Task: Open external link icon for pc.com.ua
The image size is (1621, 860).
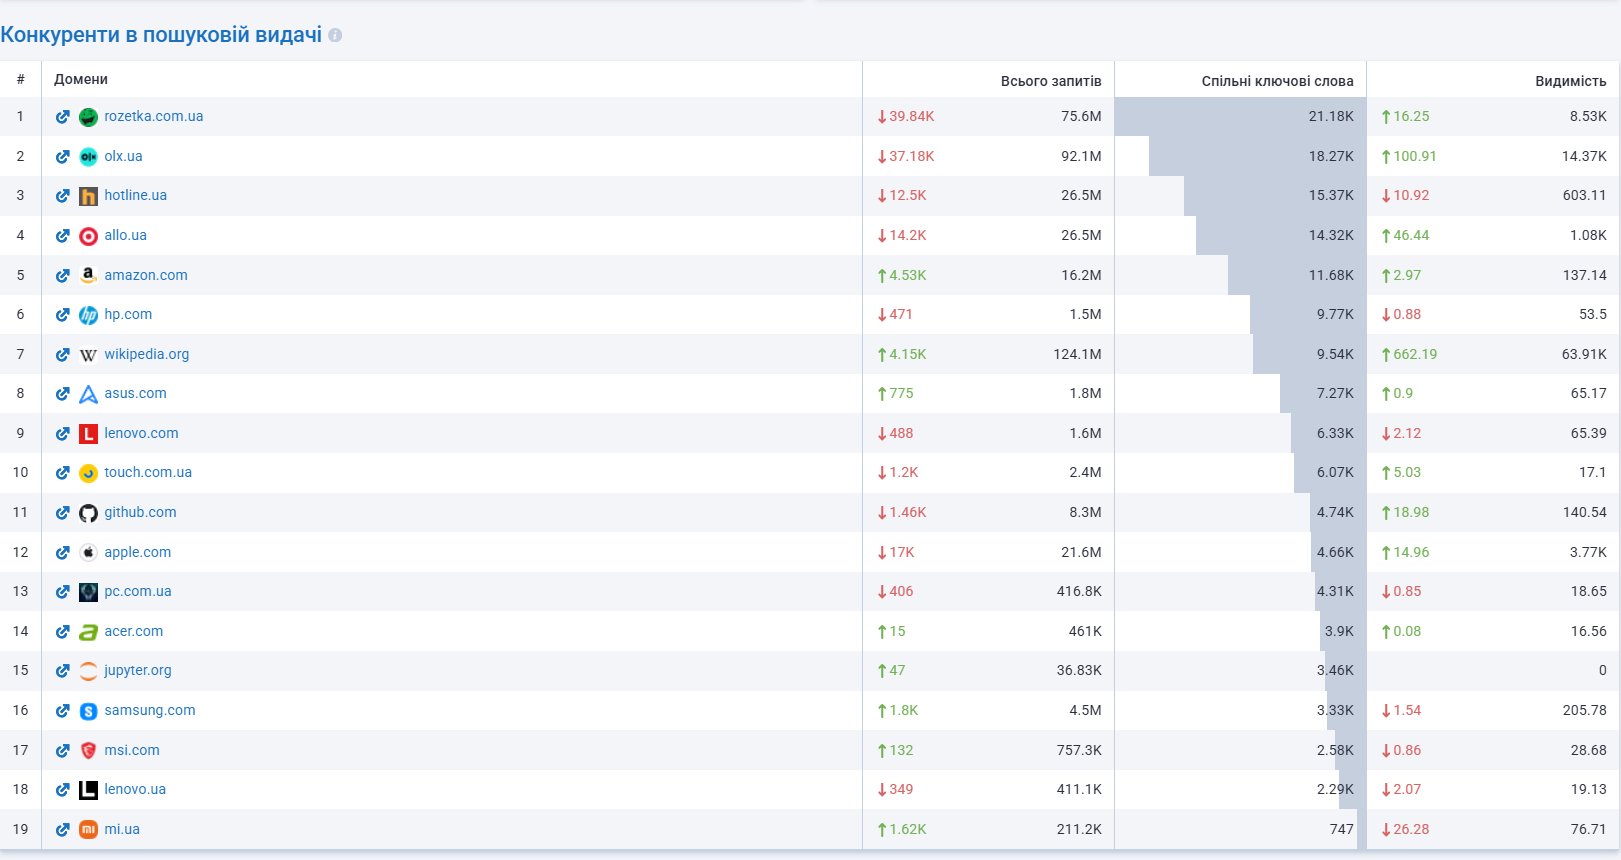Action: tap(62, 592)
